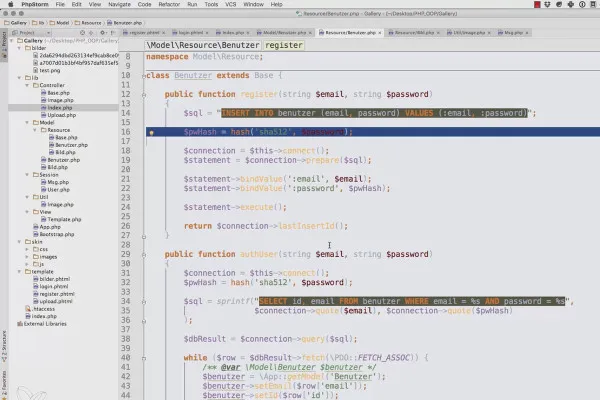Open the Refactor menu
This screenshot has height=400, width=600.
point(169,4)
